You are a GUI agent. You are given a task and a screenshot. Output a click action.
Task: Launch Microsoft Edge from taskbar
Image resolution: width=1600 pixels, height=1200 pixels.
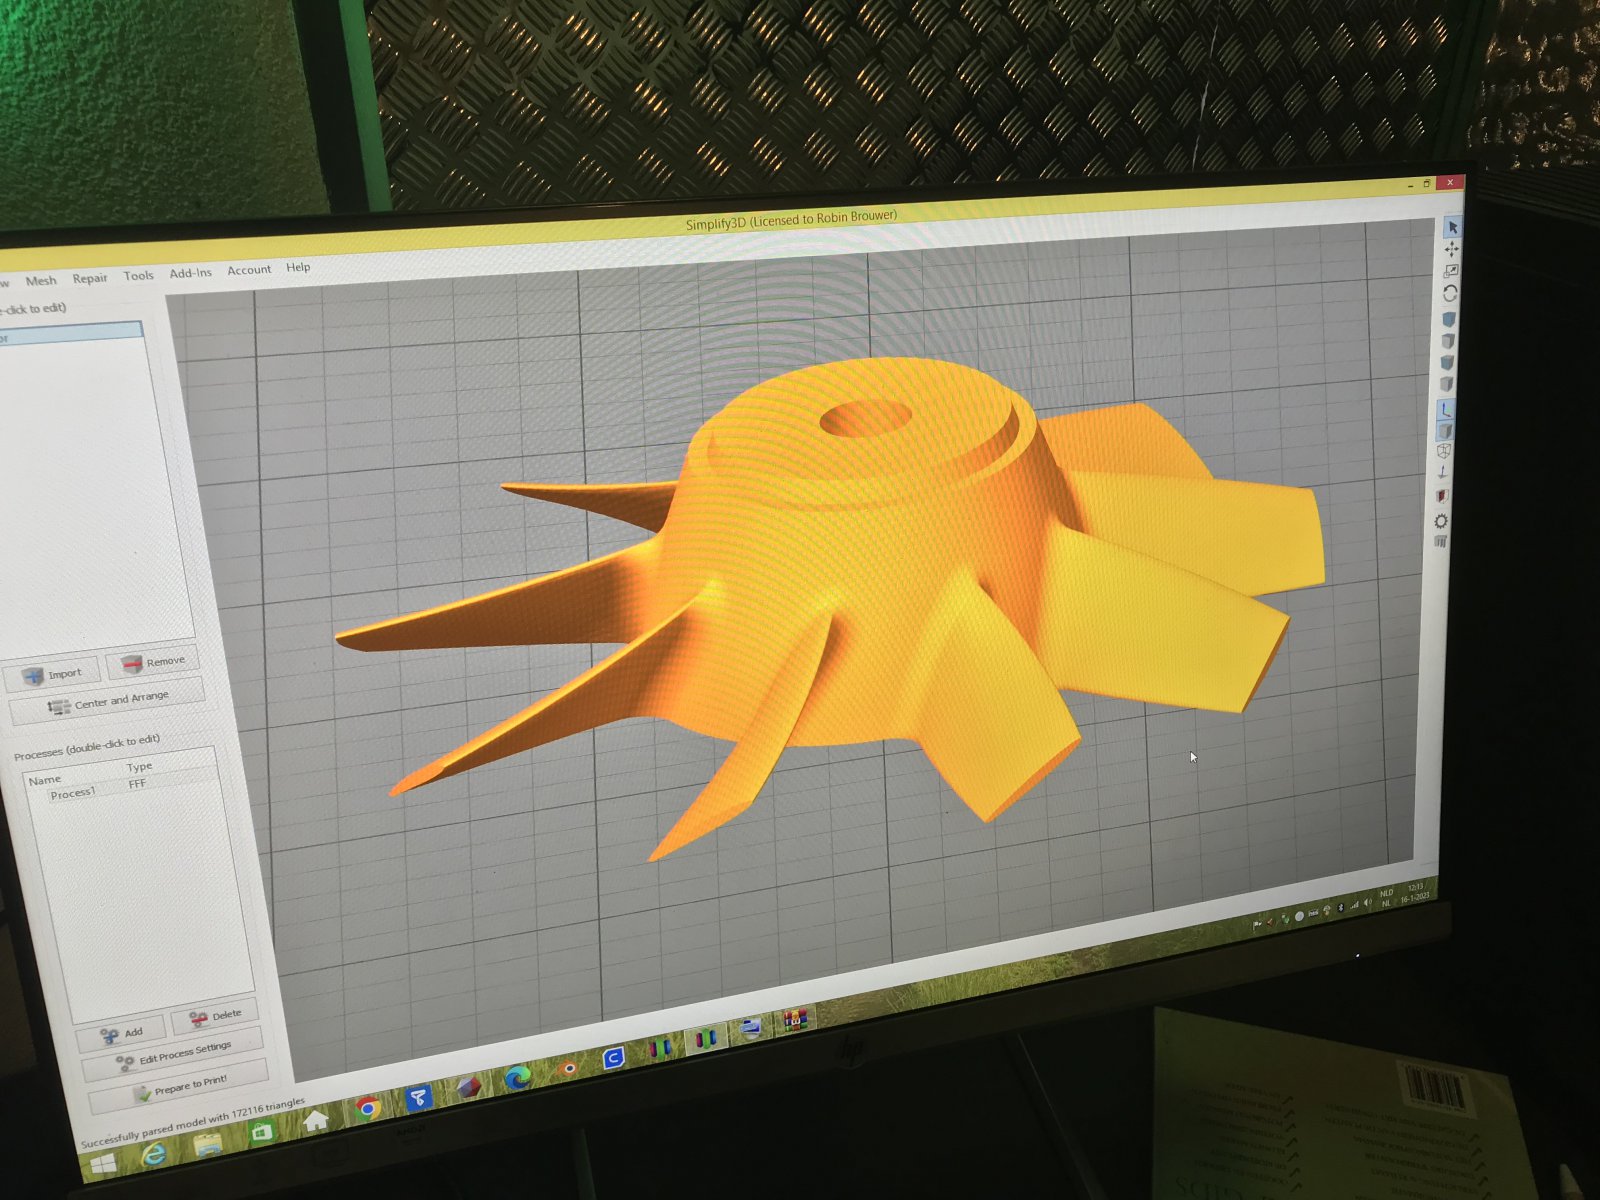[x=518, y=1078]
